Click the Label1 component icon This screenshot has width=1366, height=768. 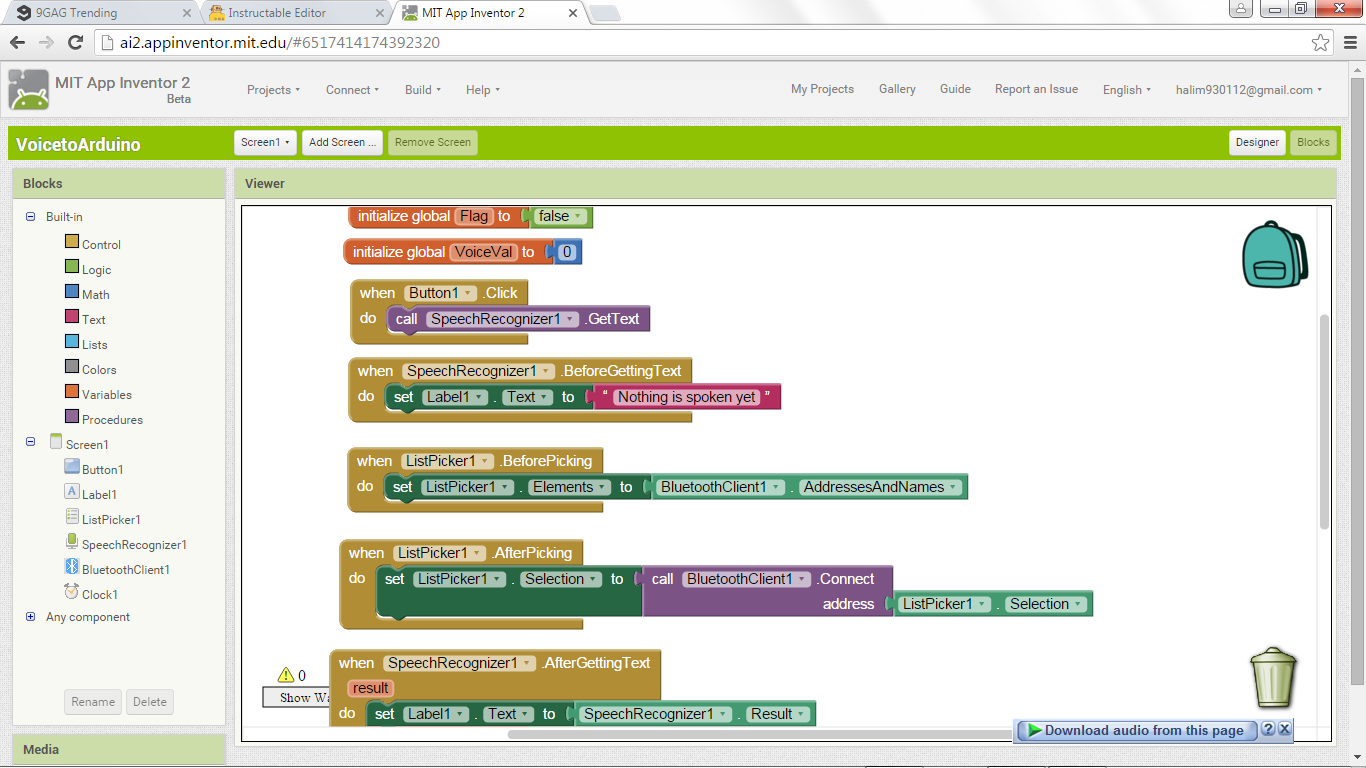71,492
